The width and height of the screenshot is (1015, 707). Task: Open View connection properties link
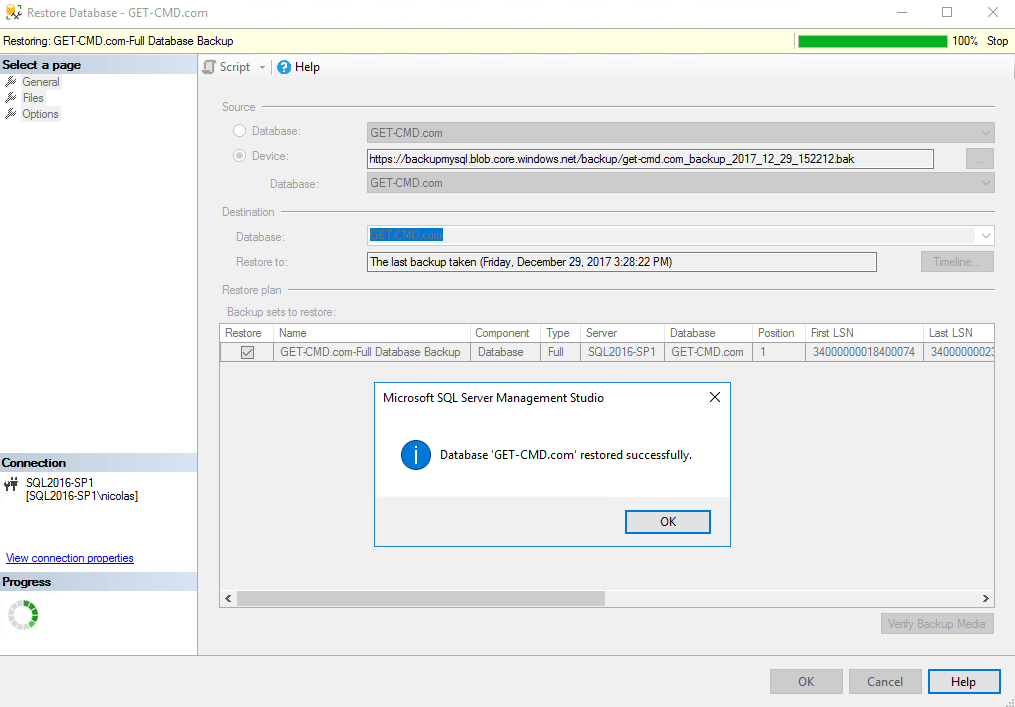pos(70,558)
